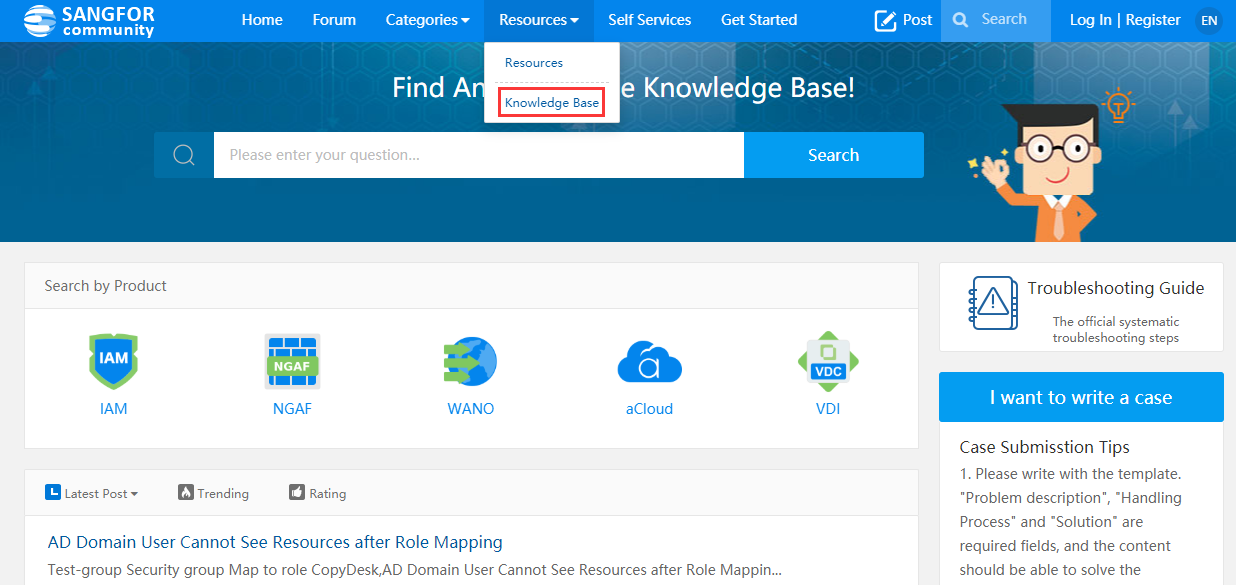Click the Troubleshooting Guide notebook icon

pos(993,303)
